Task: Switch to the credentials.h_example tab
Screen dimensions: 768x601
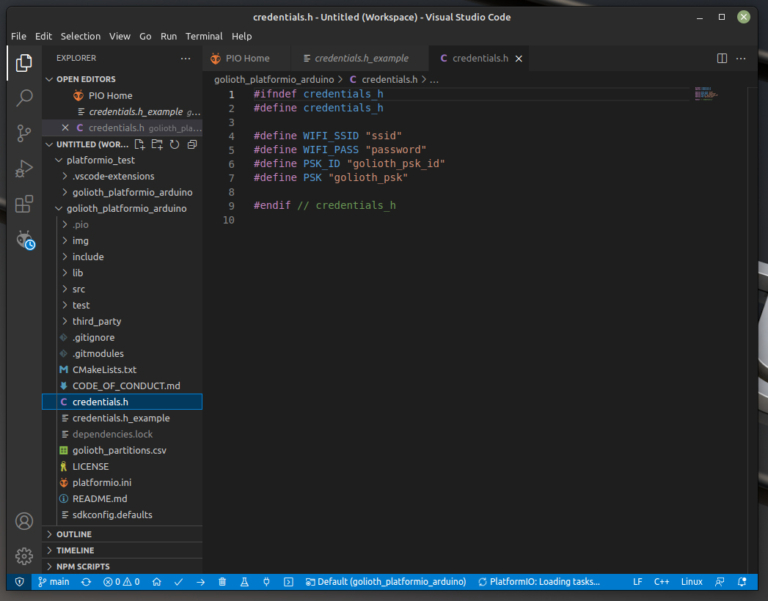Action: (361, 59)
